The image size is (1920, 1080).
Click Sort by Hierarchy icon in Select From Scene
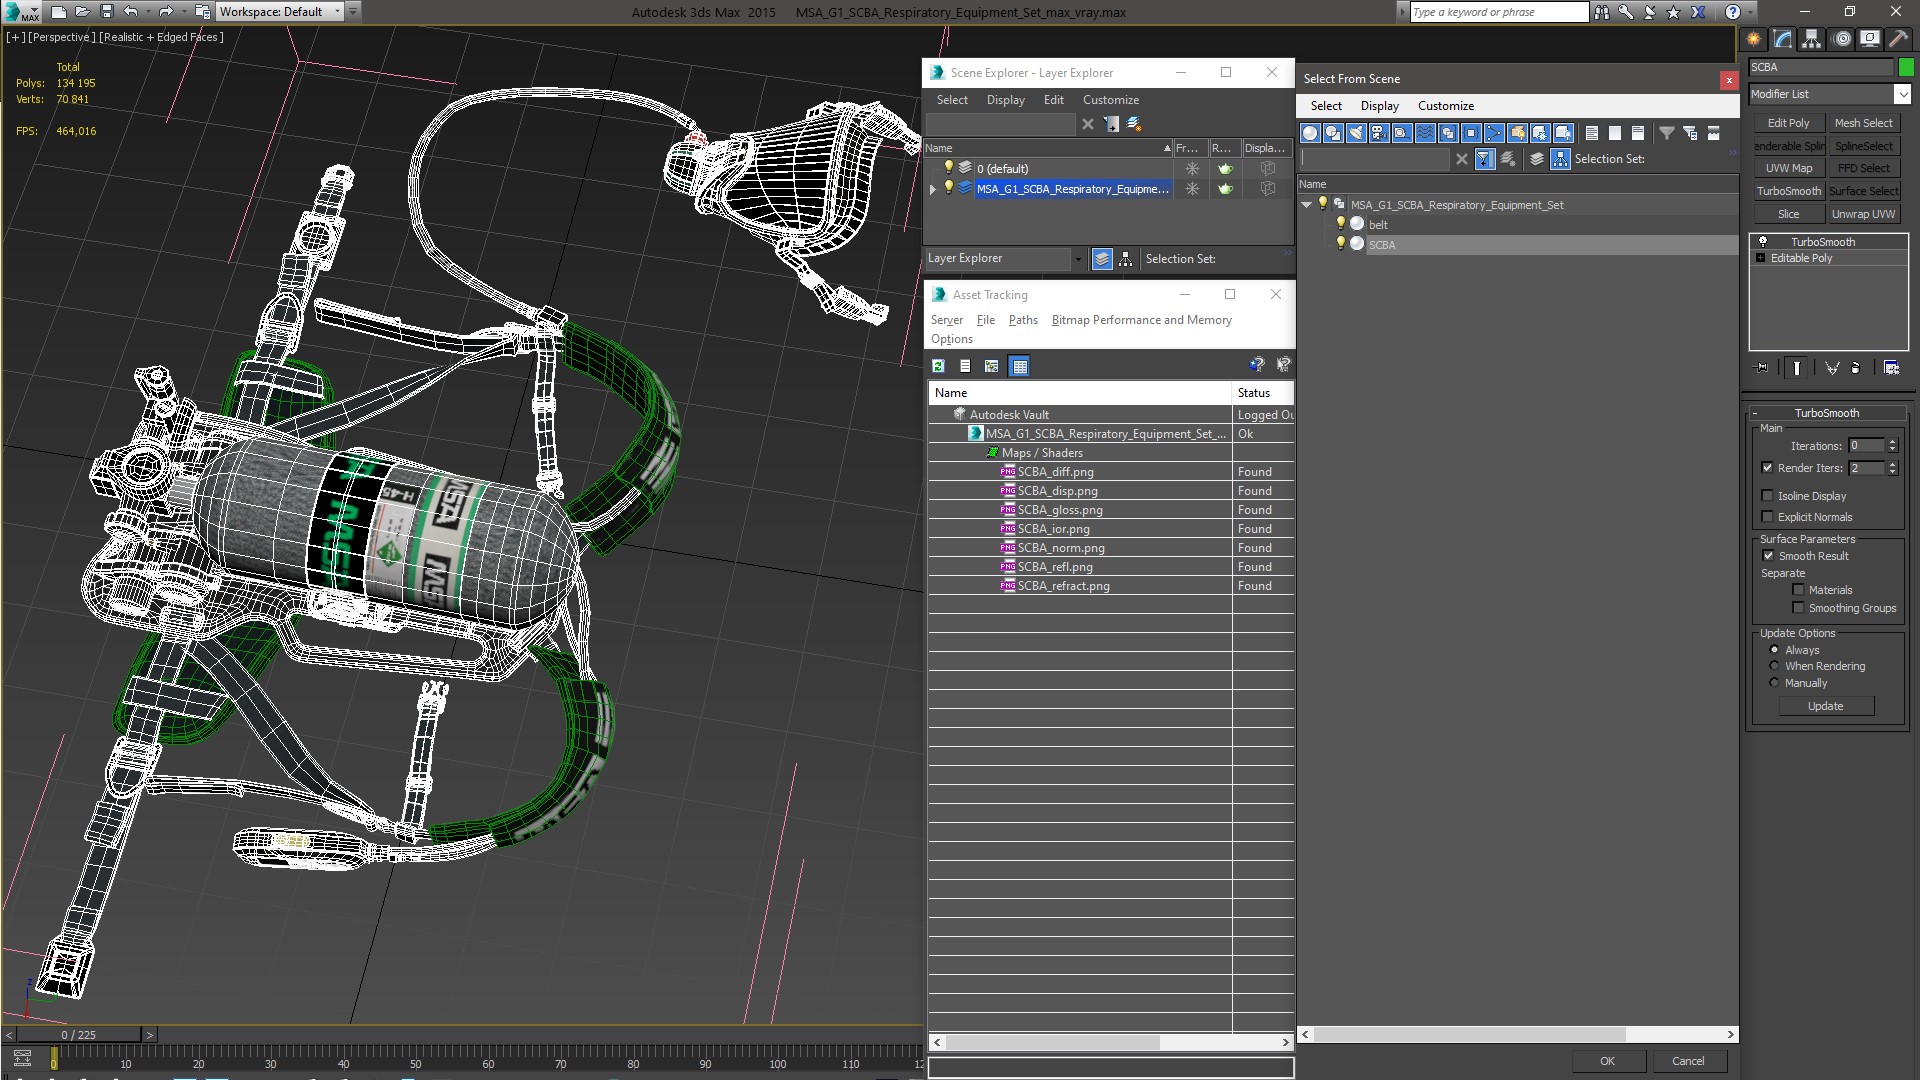coord(1560,159)
